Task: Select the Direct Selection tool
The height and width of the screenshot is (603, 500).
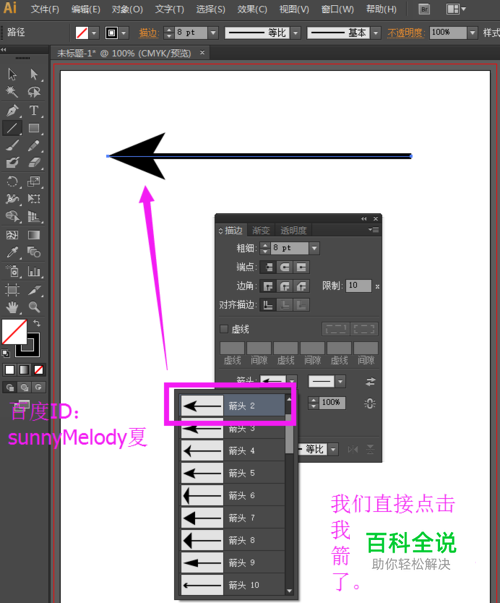Action: pos(34,74)
